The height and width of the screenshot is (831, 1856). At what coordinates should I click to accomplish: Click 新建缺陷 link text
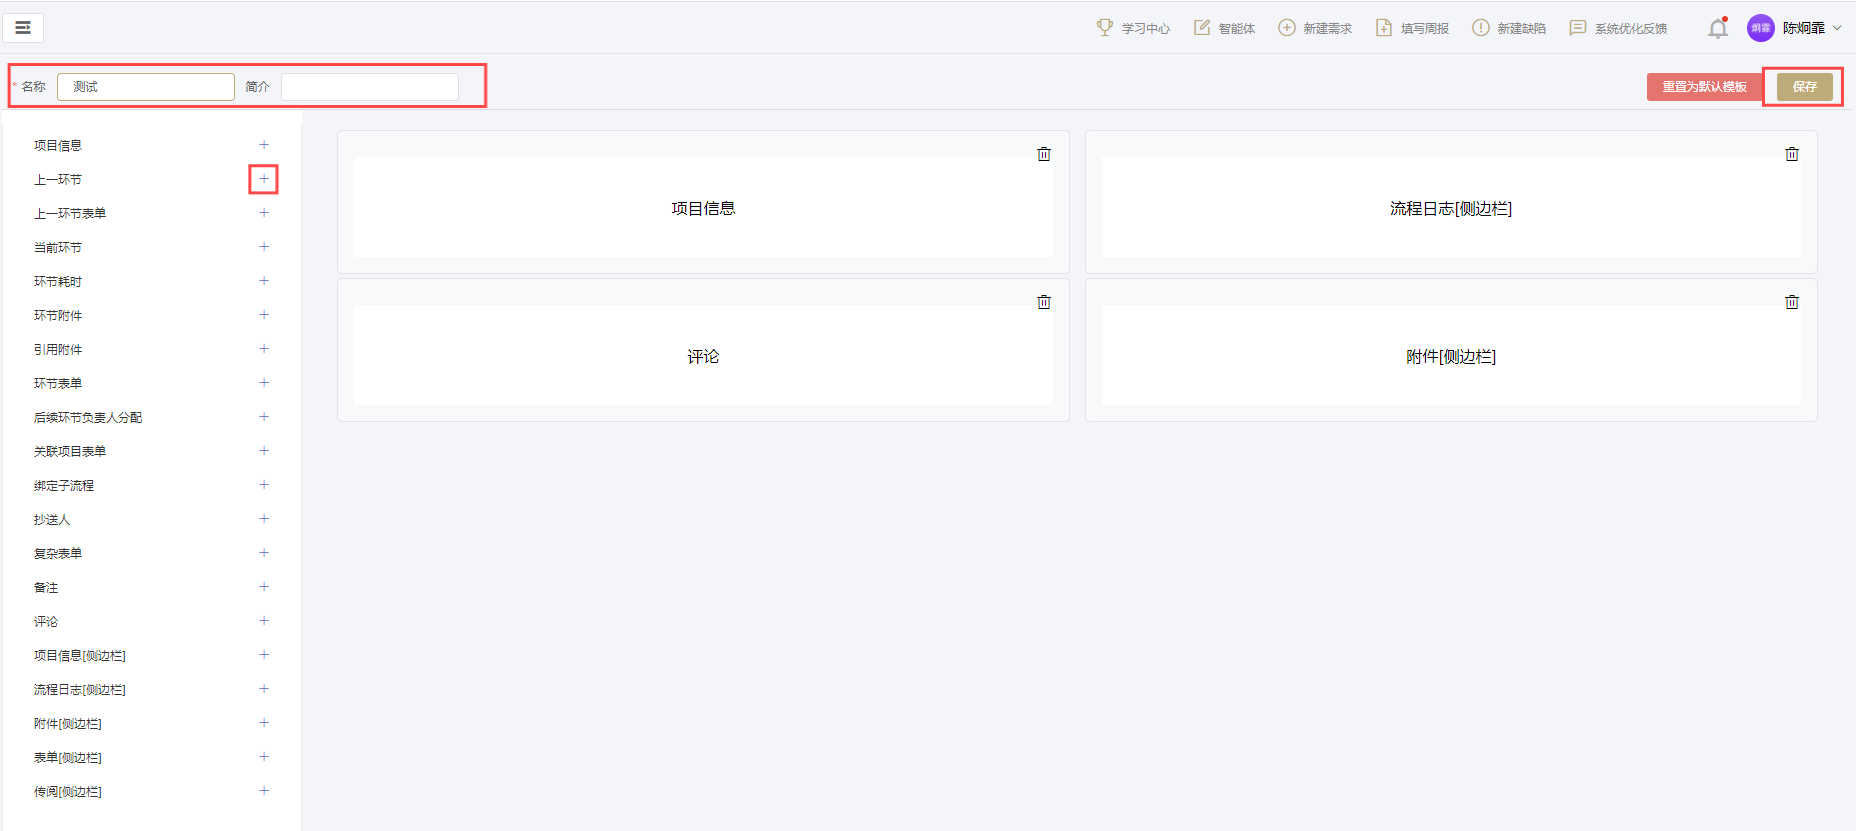tap(1521, 29)
